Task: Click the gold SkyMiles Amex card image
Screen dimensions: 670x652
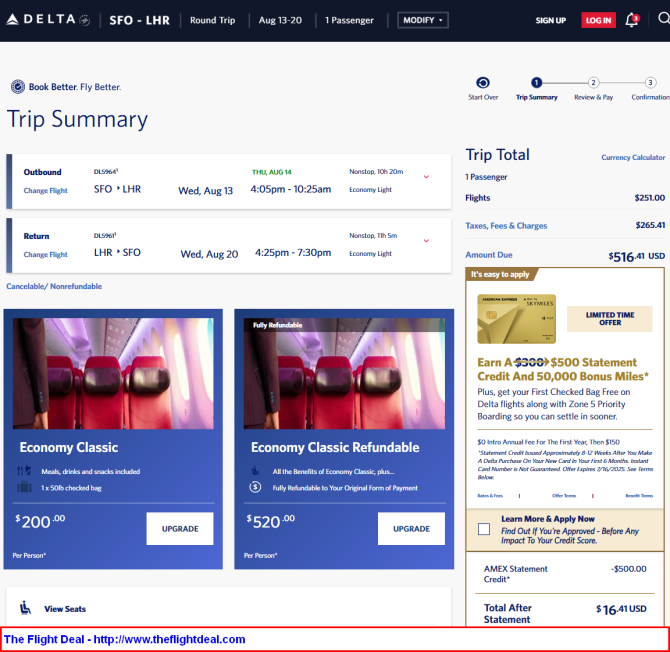Action: (x=516, y=319)
